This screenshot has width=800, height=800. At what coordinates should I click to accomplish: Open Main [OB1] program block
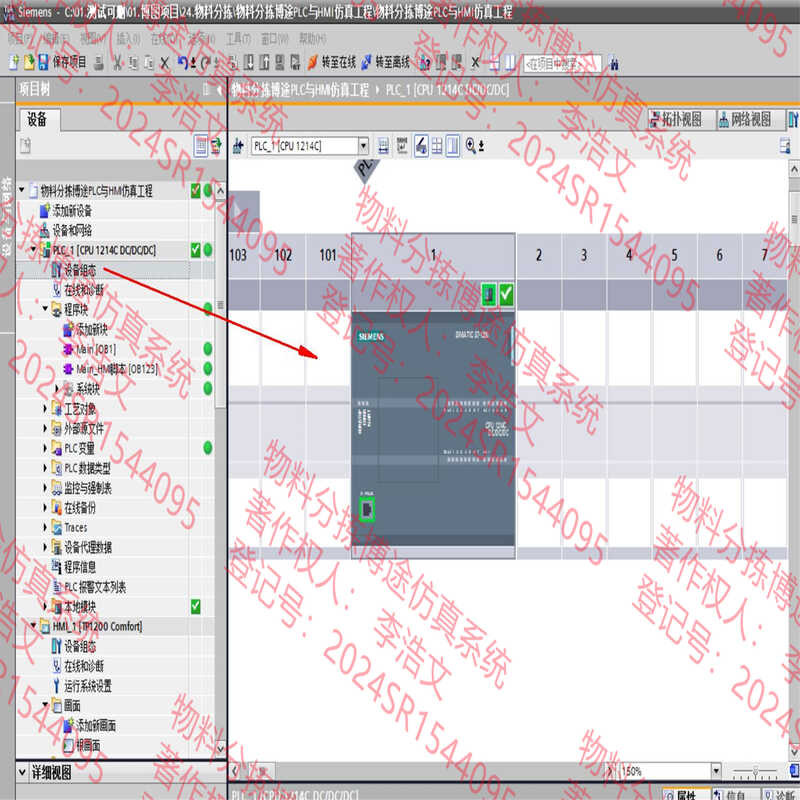[x=95, y=348]
